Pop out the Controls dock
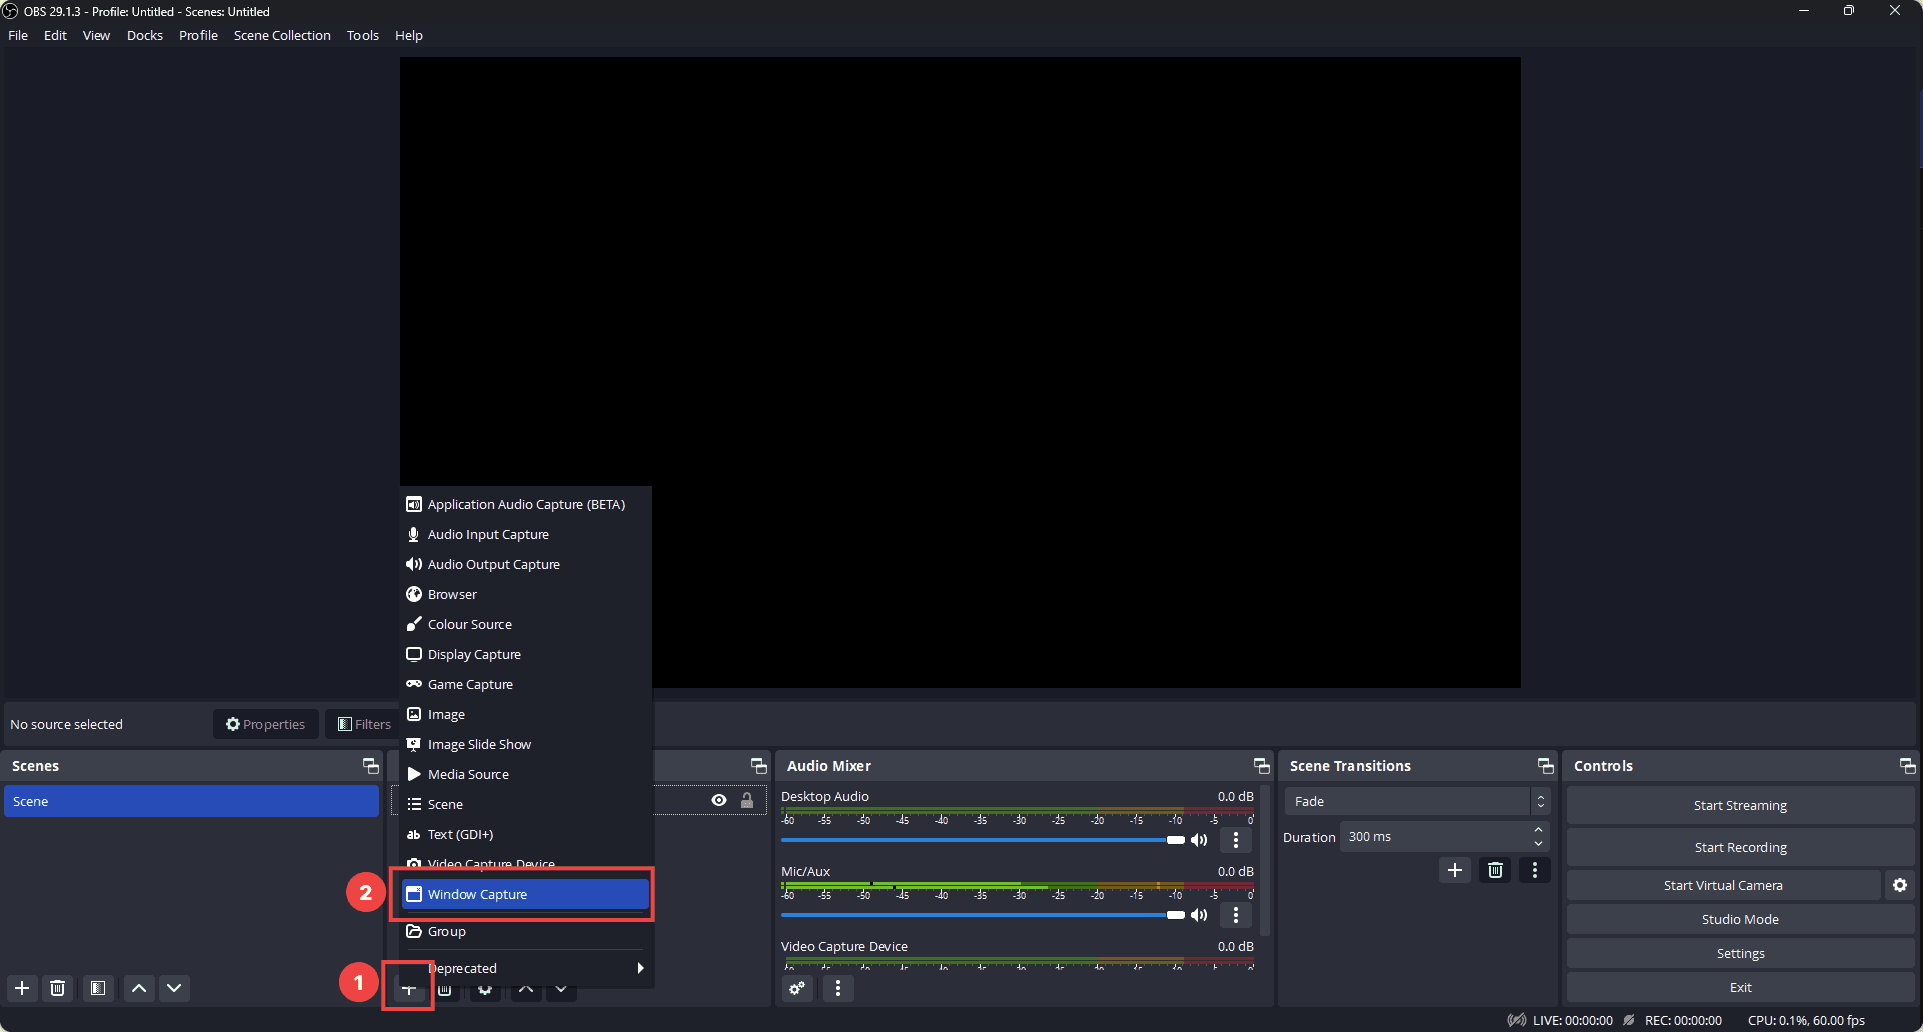 (x=1908, y=766)
